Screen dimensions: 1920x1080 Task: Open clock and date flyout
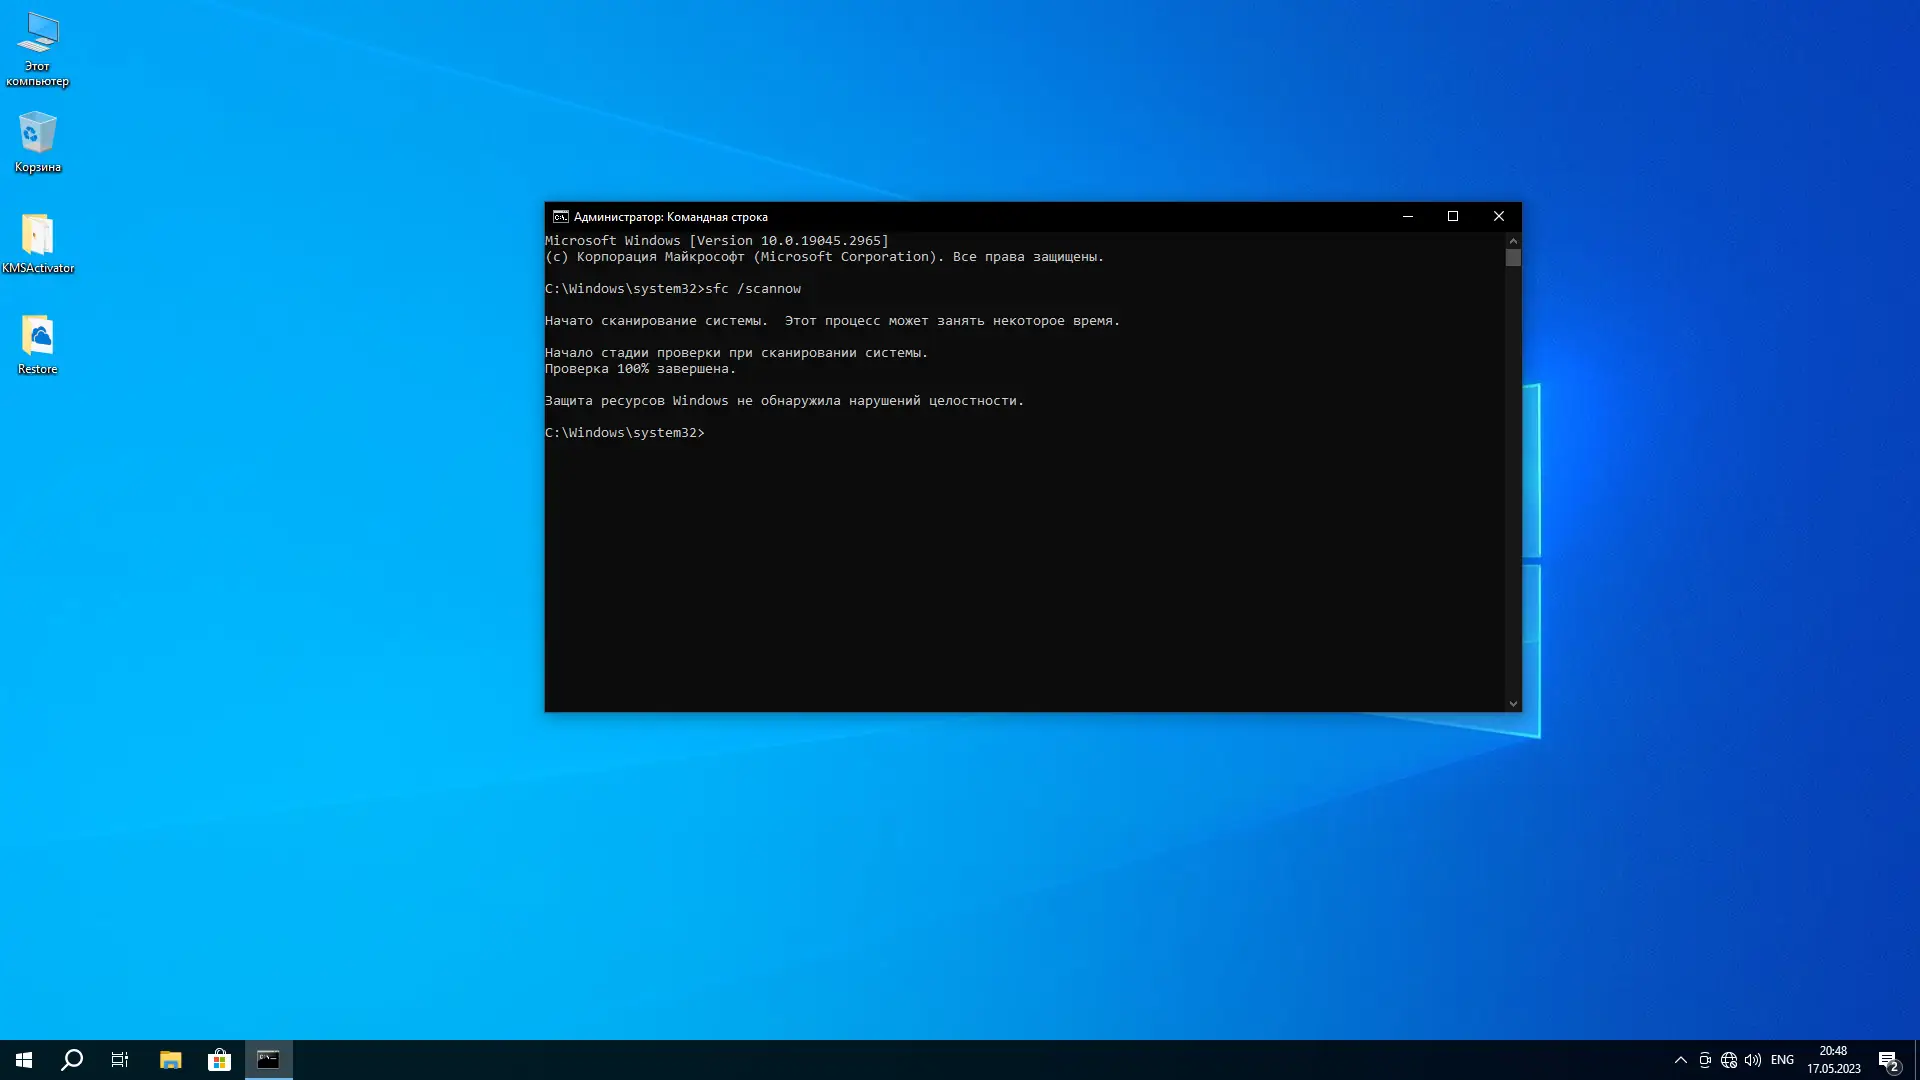point(1833,1060)
